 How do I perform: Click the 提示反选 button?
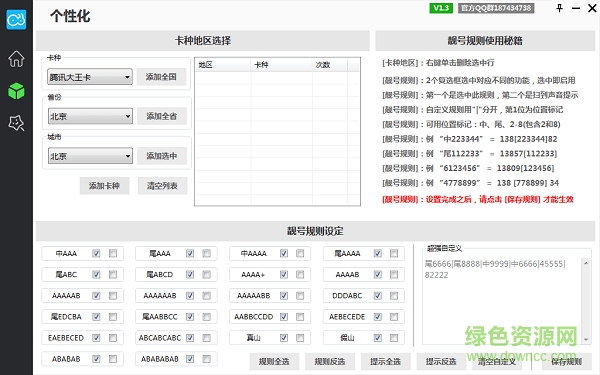click(441, 361)
